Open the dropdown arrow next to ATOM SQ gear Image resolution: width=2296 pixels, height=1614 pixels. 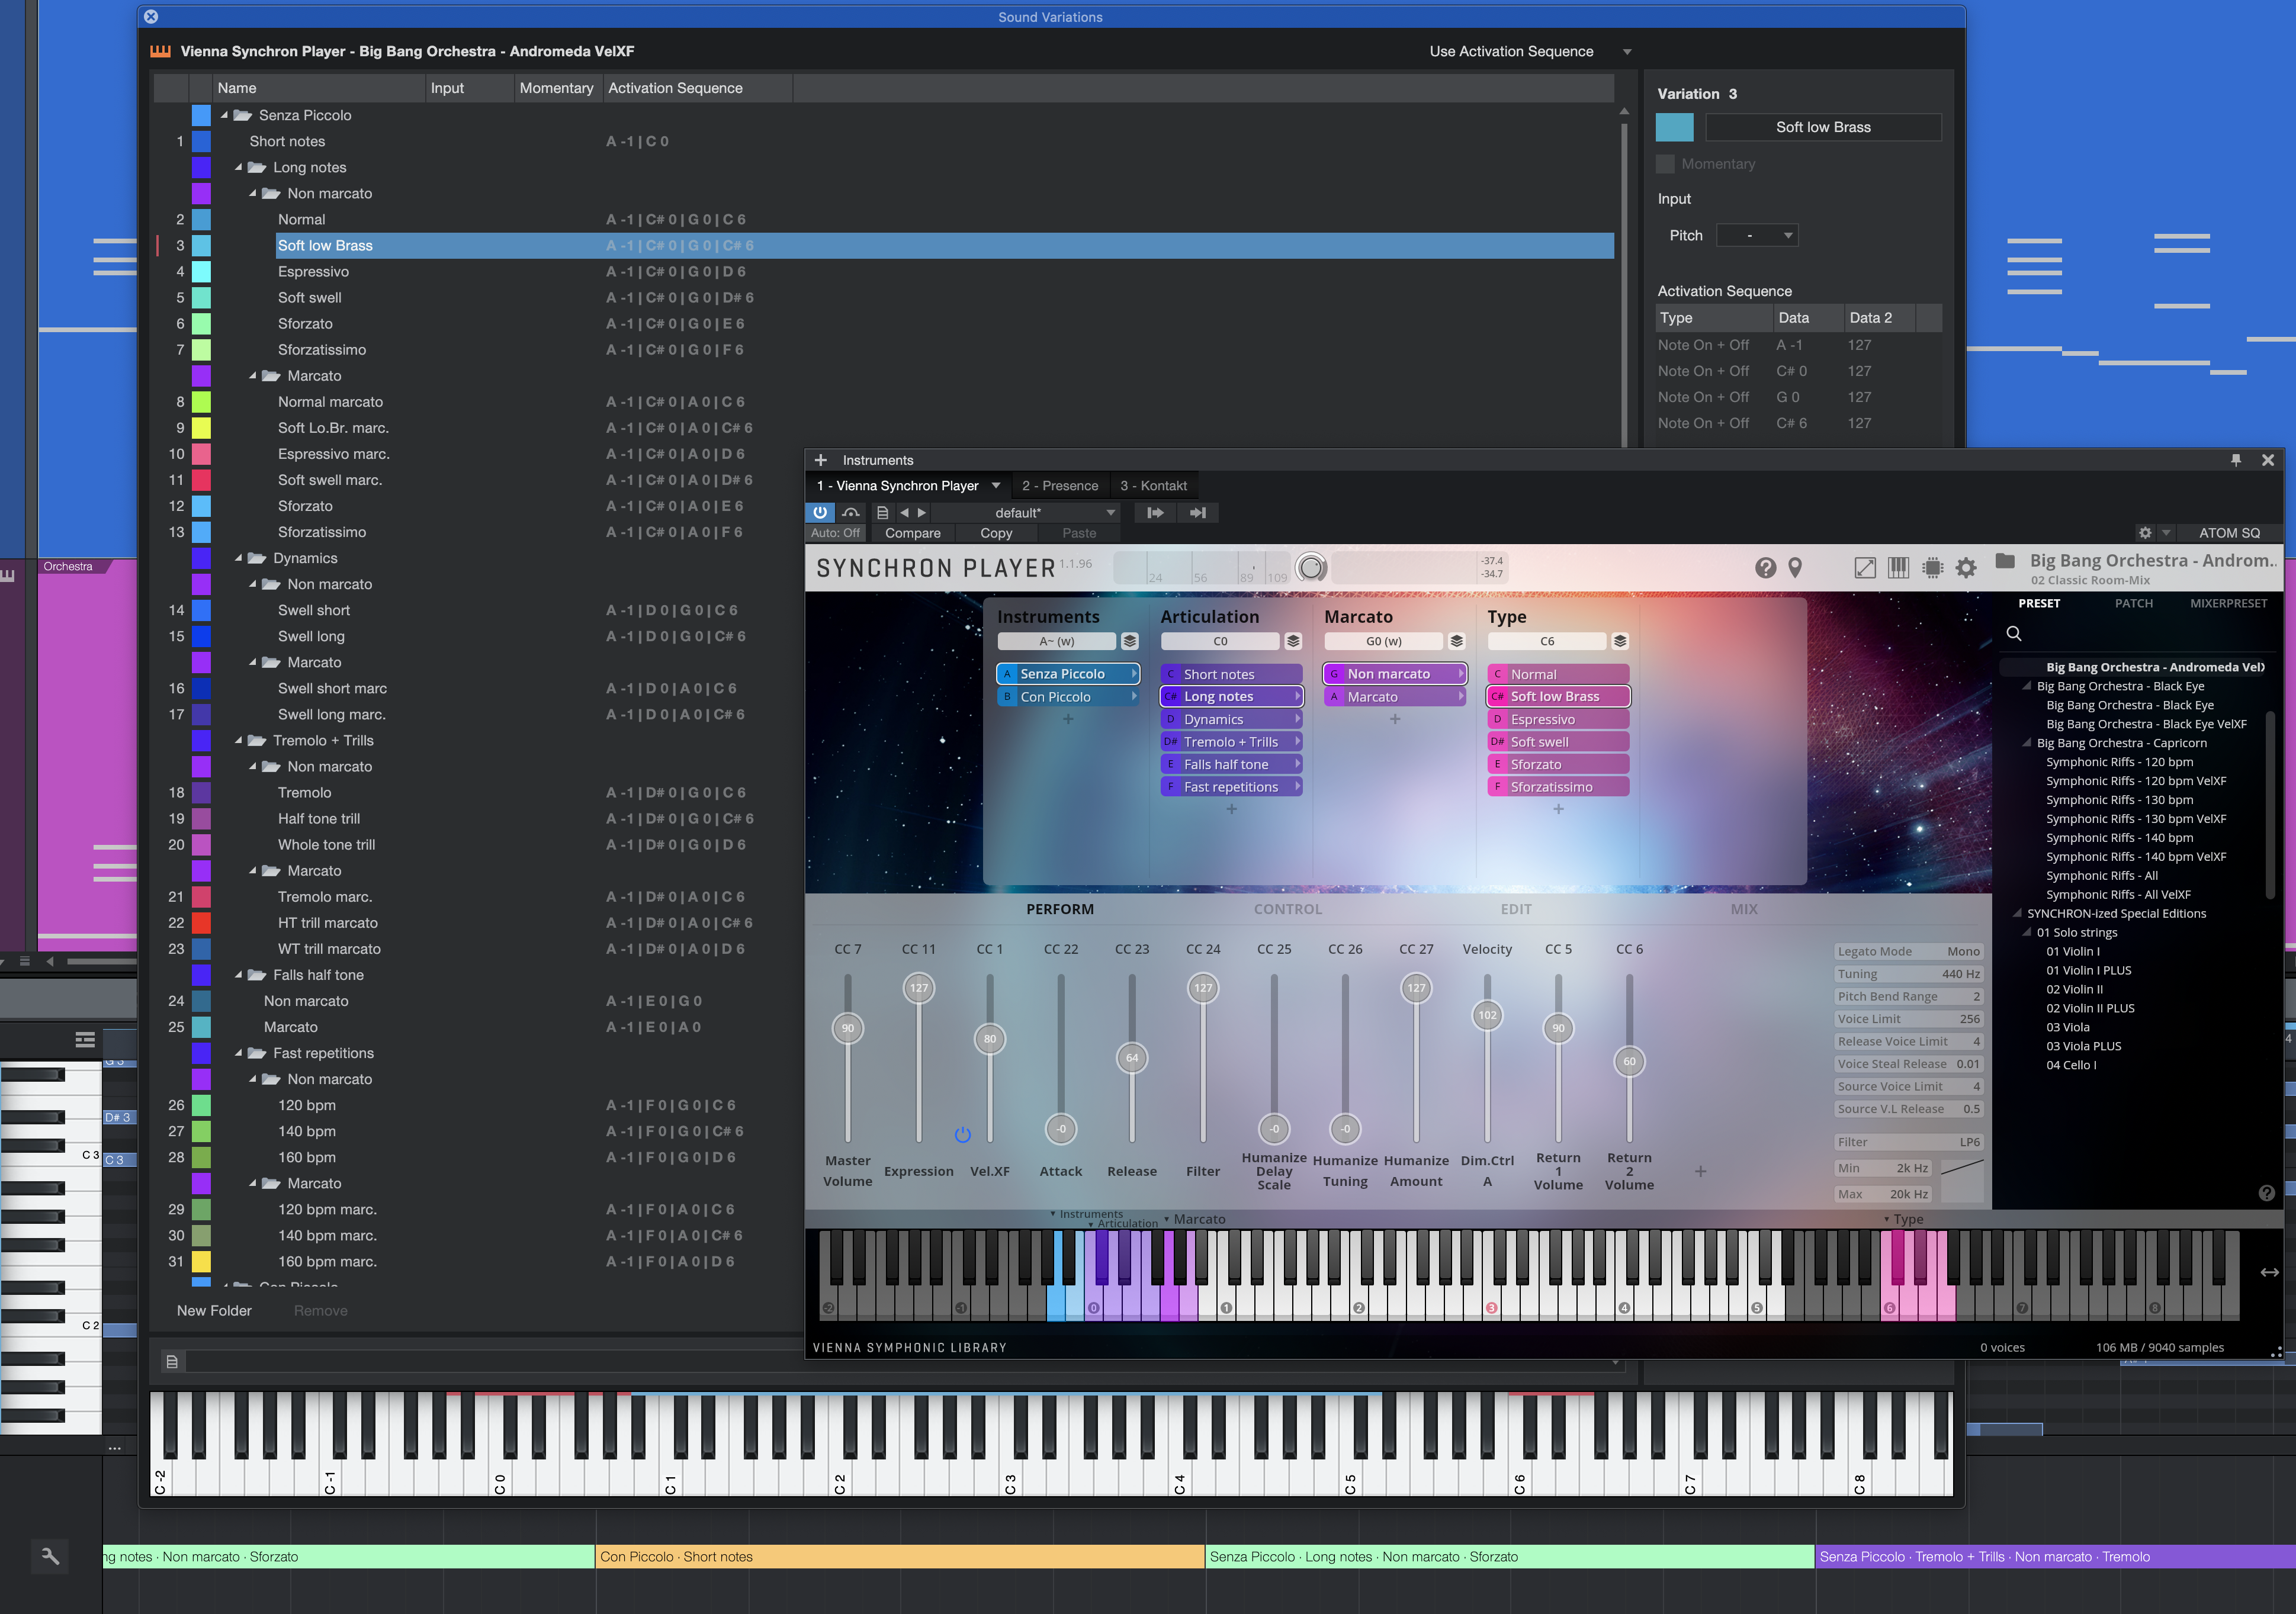(2166, 533)
